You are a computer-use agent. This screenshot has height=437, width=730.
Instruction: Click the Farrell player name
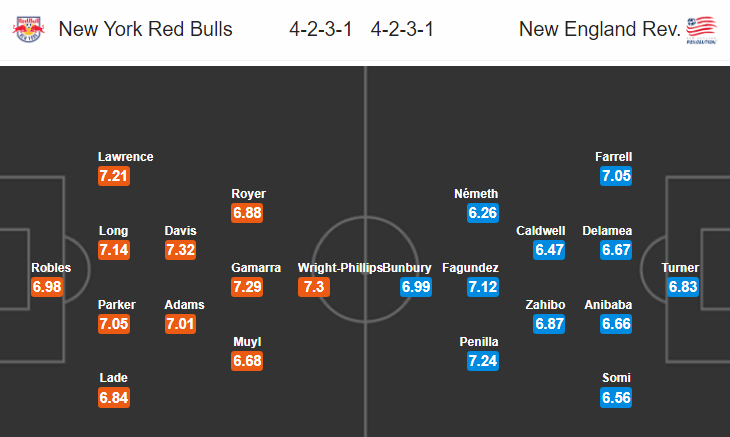click(613, 157)
